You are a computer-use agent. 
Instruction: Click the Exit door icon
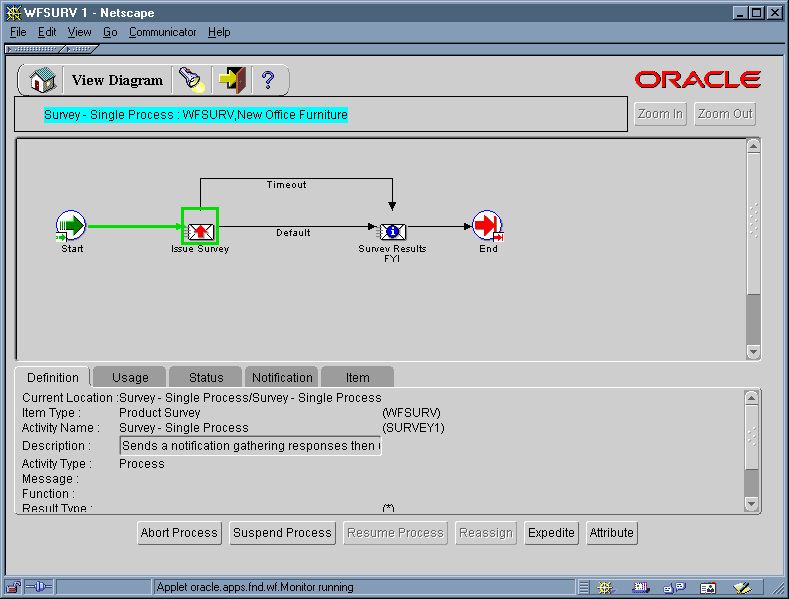(x=231, y=80)
